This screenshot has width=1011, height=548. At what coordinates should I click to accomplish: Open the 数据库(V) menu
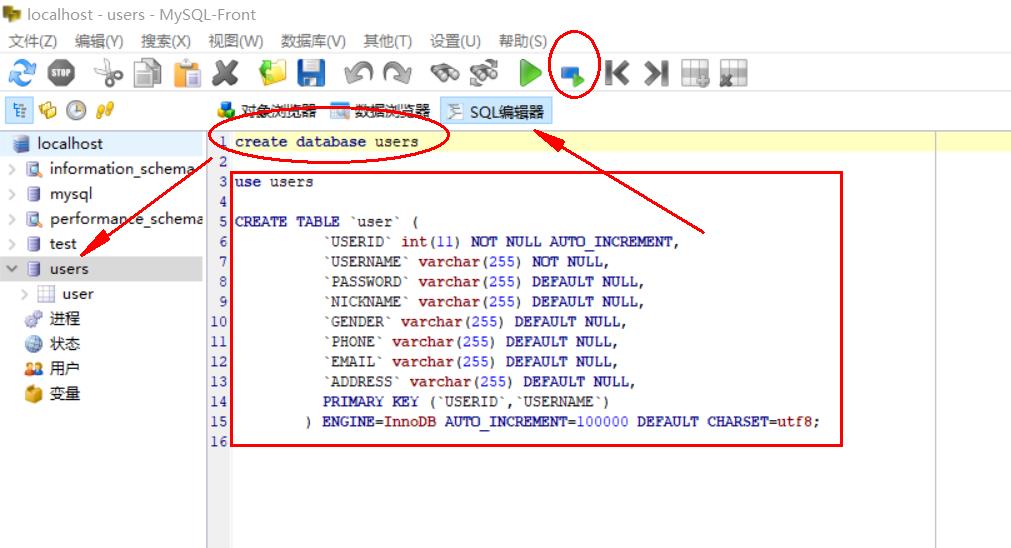click(313, 41)
